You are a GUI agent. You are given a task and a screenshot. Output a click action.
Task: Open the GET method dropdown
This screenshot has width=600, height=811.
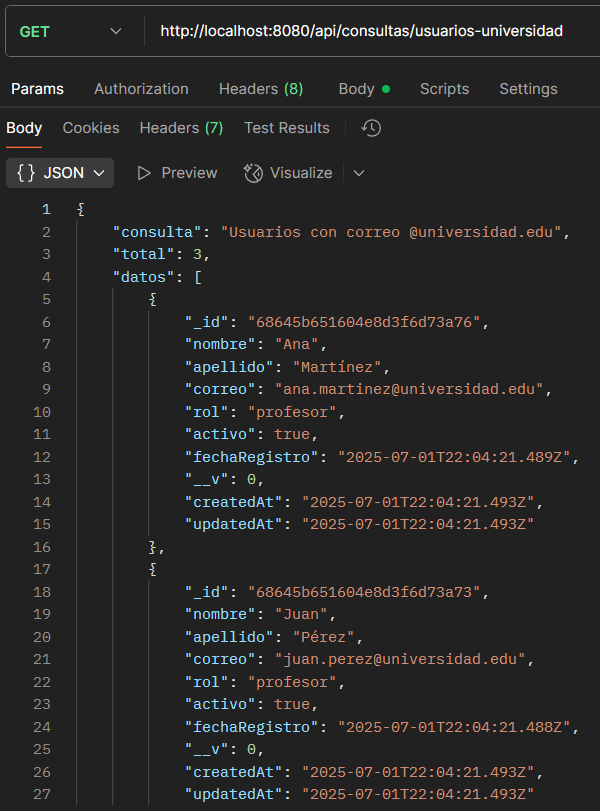click(x=70, y=32)
